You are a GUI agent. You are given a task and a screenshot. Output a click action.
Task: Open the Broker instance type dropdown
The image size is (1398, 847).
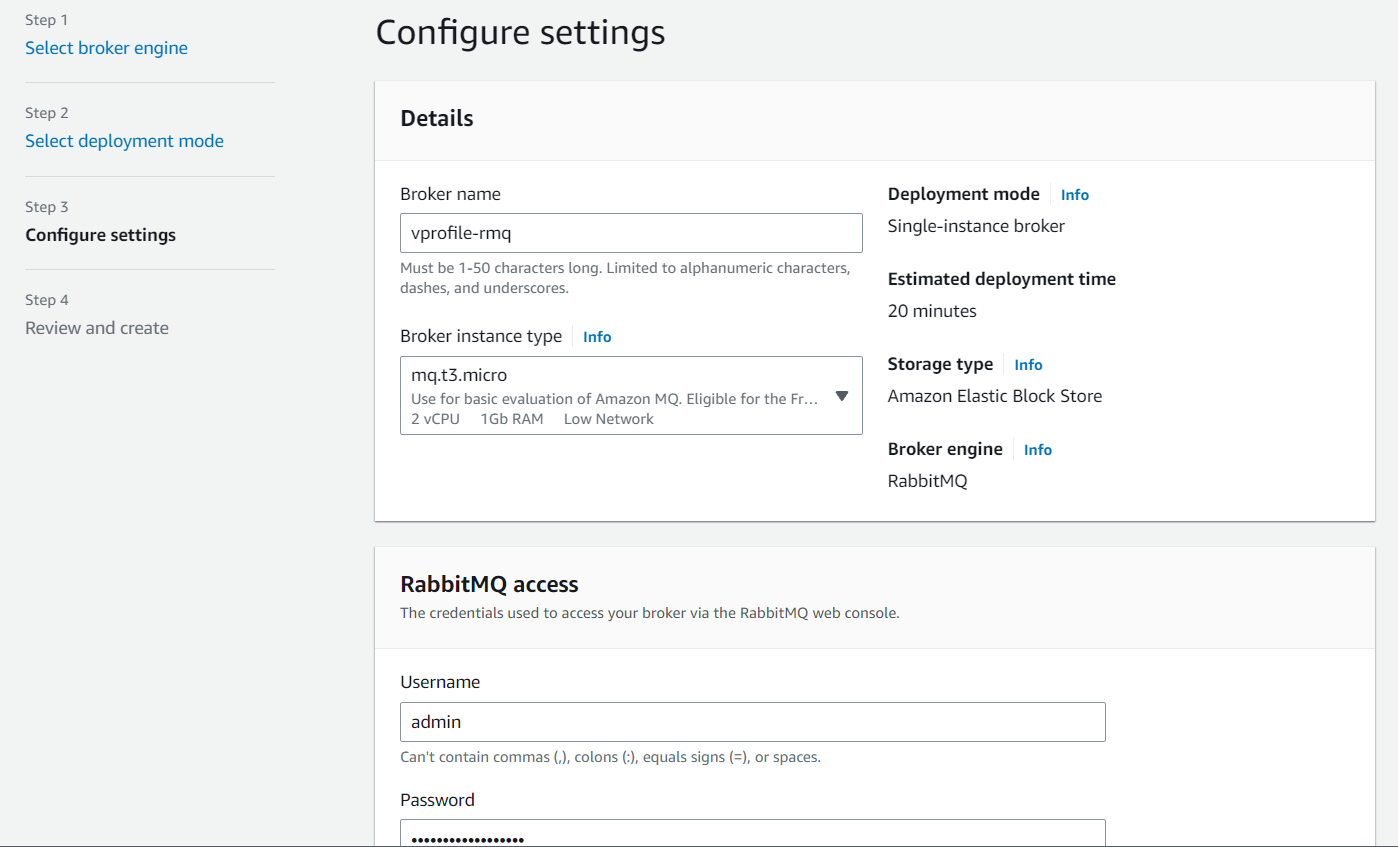[631, 395]
